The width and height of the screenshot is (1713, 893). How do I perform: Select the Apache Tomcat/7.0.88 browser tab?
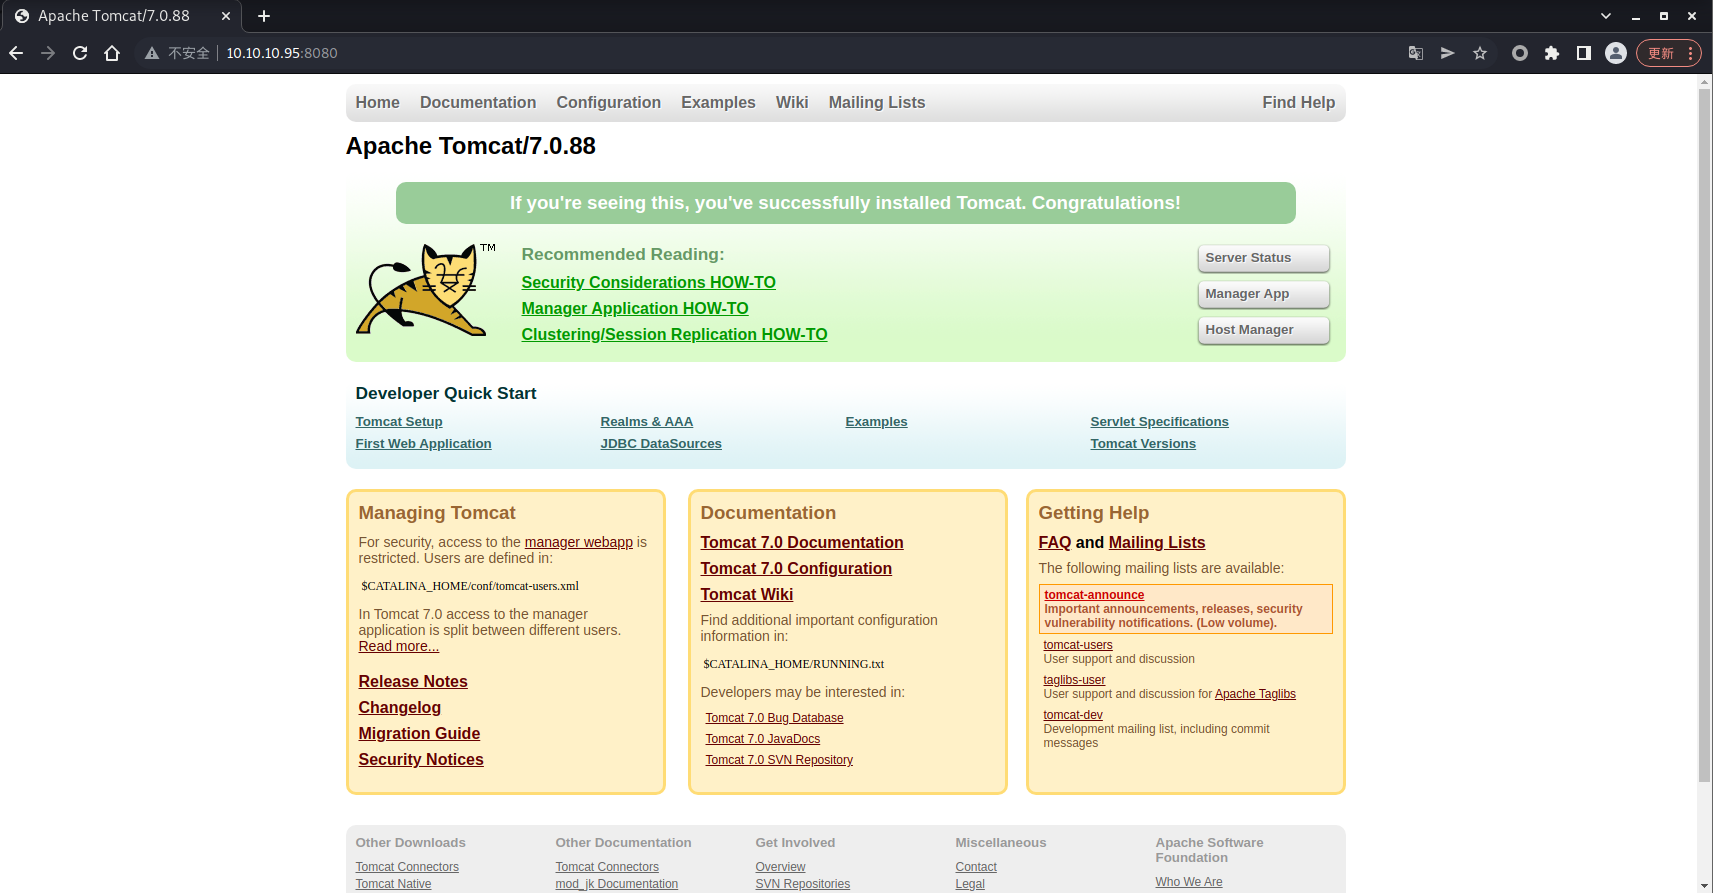point(122,16)
